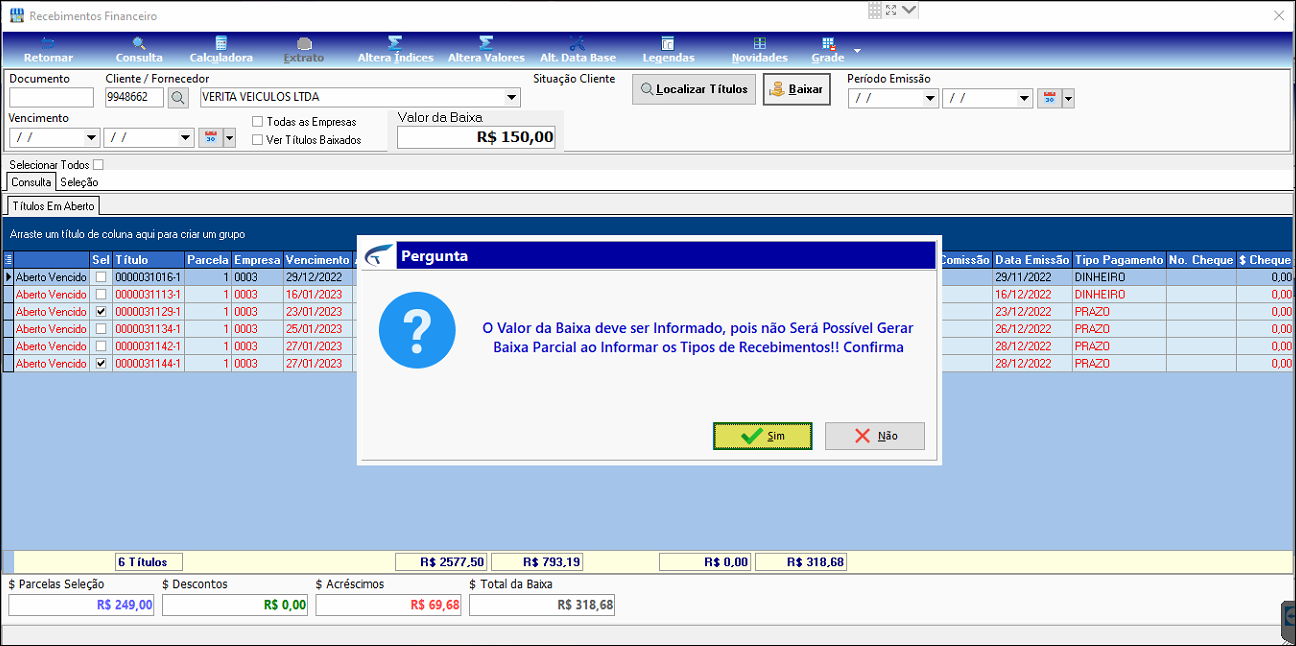Viewport: 1296px width, 646px height.
Task: Uncheck the Sel box for título 0000031129-1
Action: click(x=100, y=311)
